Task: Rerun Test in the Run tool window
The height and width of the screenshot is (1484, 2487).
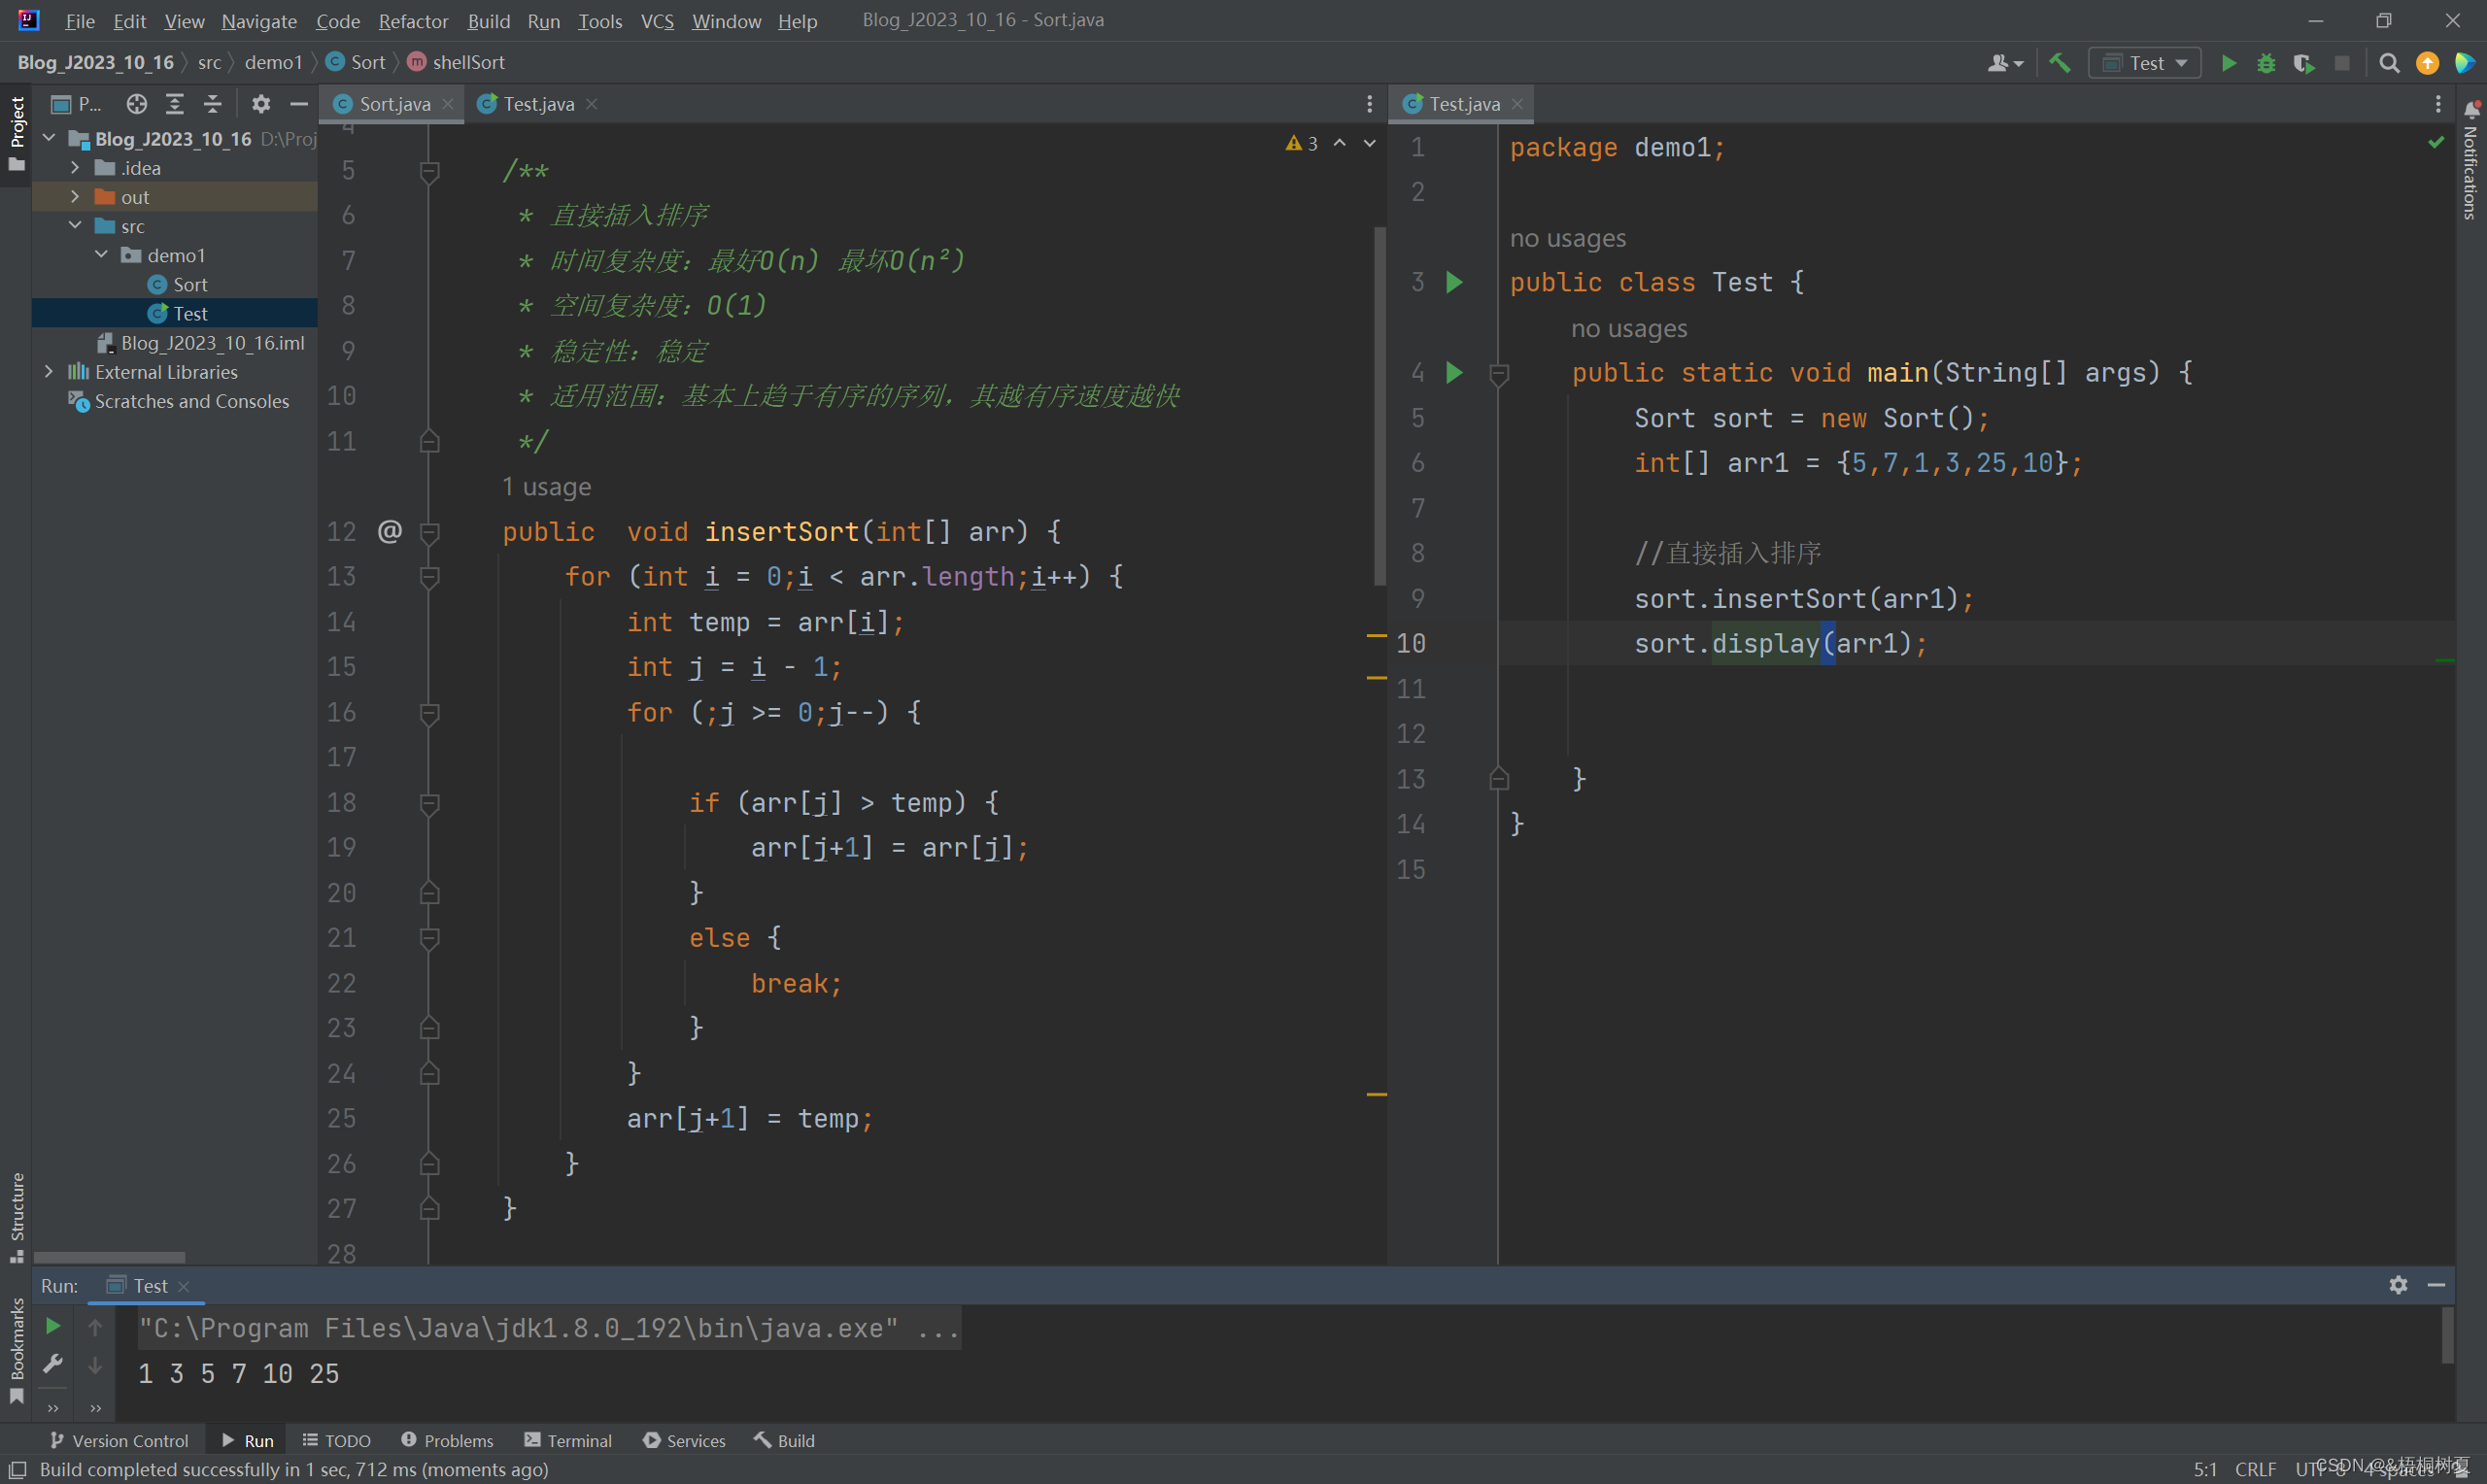Action: click(53, 1326)
